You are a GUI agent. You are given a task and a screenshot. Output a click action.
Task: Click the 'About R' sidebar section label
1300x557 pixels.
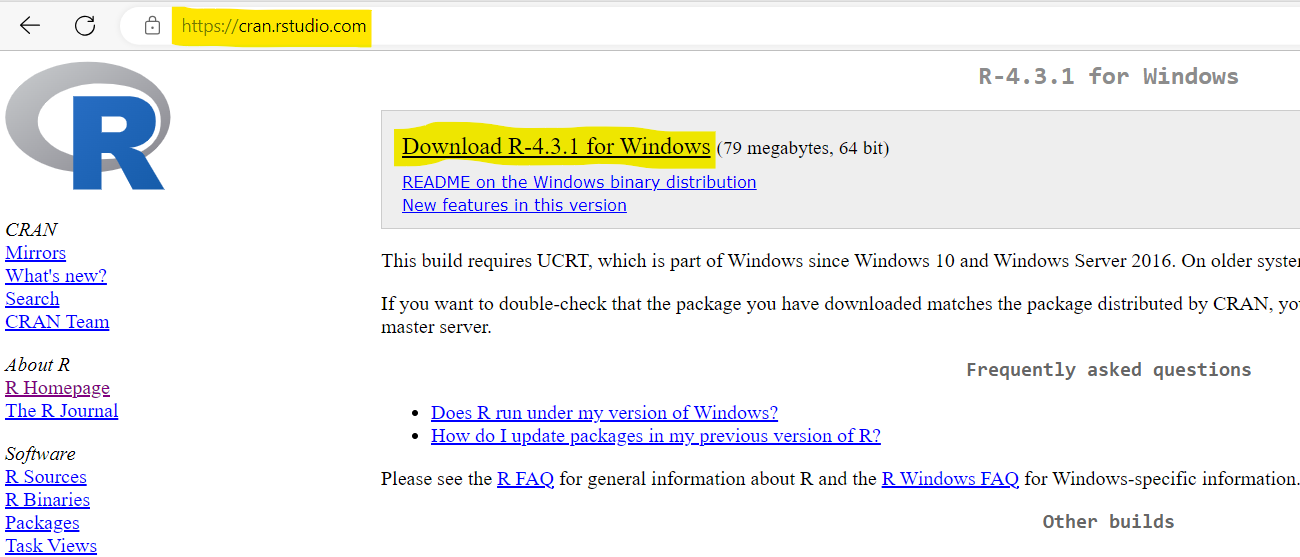37,365
